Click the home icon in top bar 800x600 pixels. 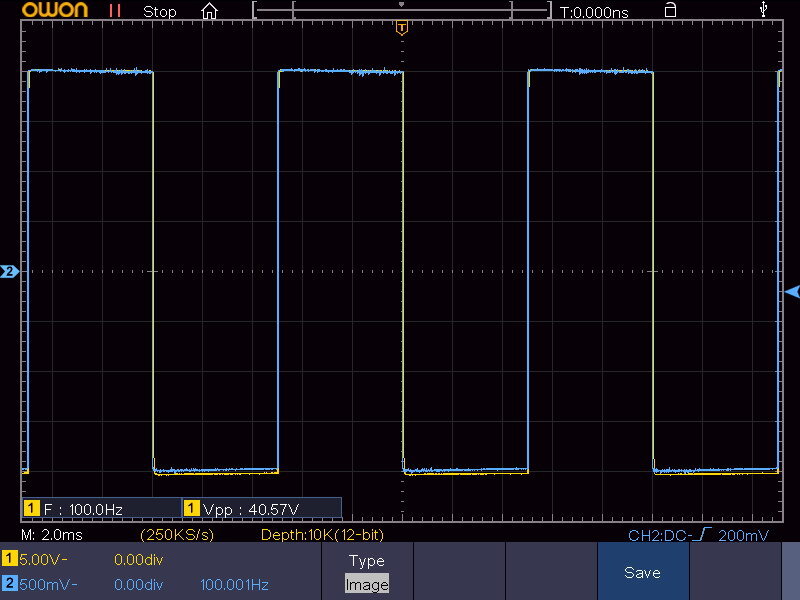coord(209,12)
